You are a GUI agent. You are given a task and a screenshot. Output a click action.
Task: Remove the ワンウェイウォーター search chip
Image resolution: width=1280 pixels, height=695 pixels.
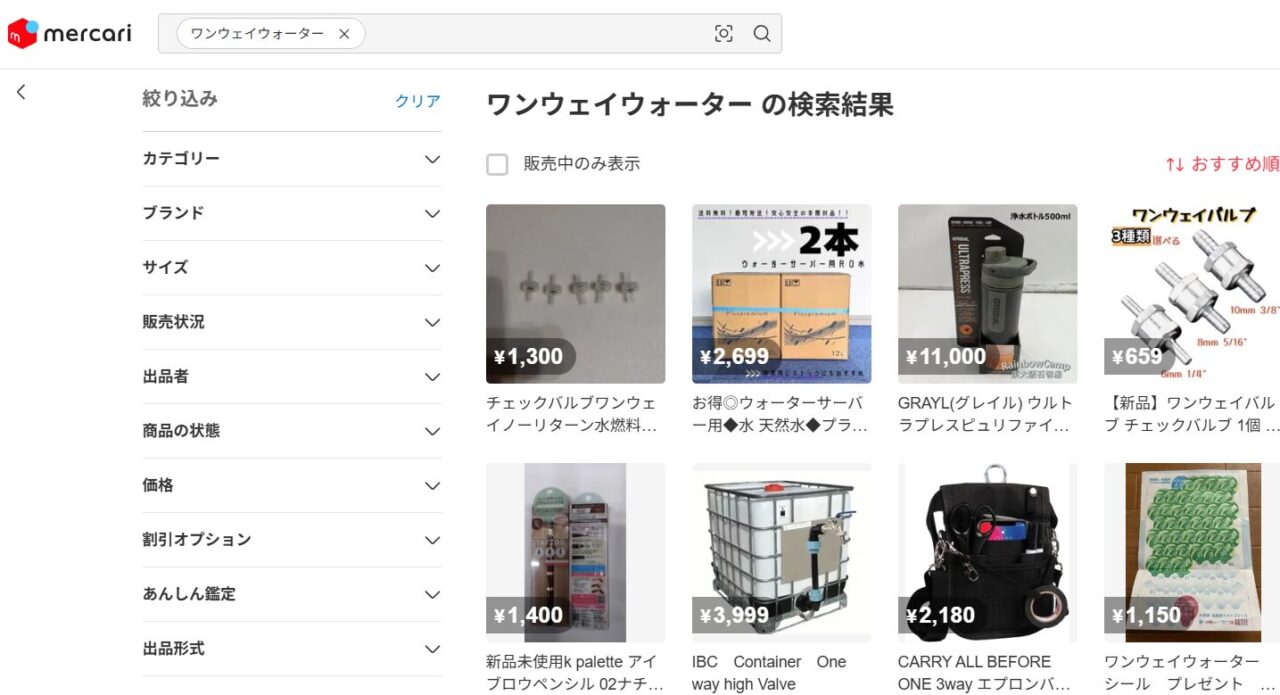pos(344,34)
